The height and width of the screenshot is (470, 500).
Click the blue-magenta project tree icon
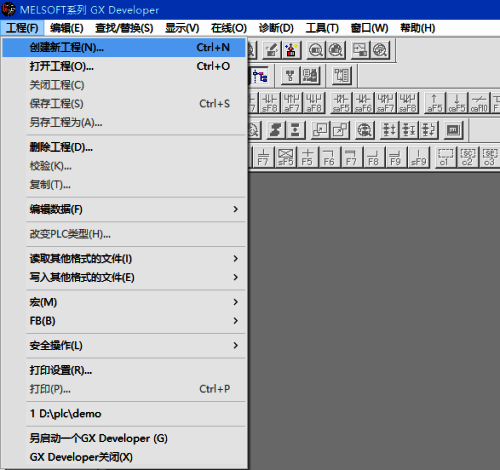[x=260, y=76]
